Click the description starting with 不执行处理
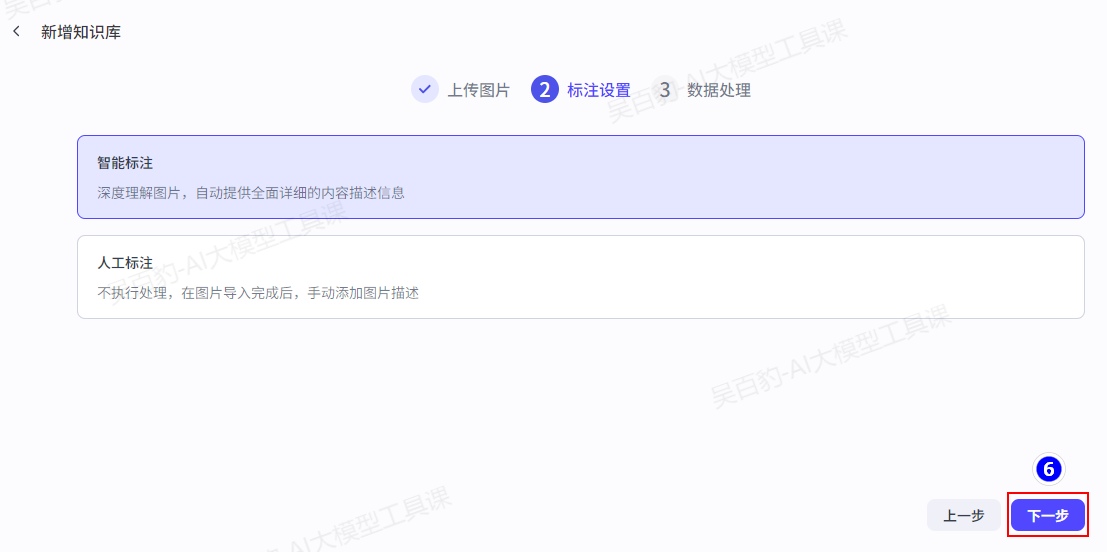This screenshot has height=552, width=1107. pyautogui.click(x=258, y=293)
